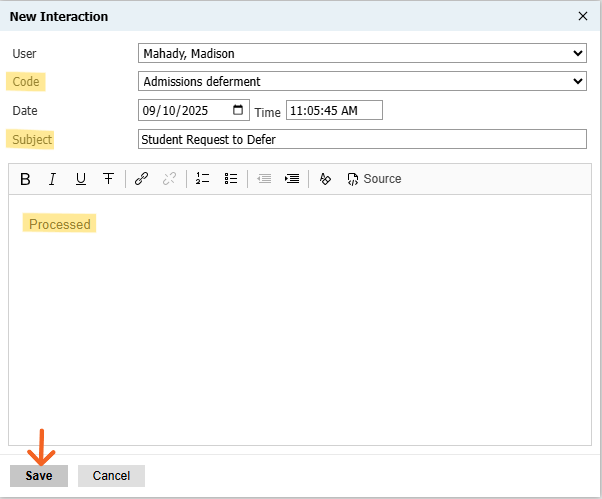Toggle italic text formatting
Image resolution: width=602 pixels, height=499 pixels.
point(52,179)
